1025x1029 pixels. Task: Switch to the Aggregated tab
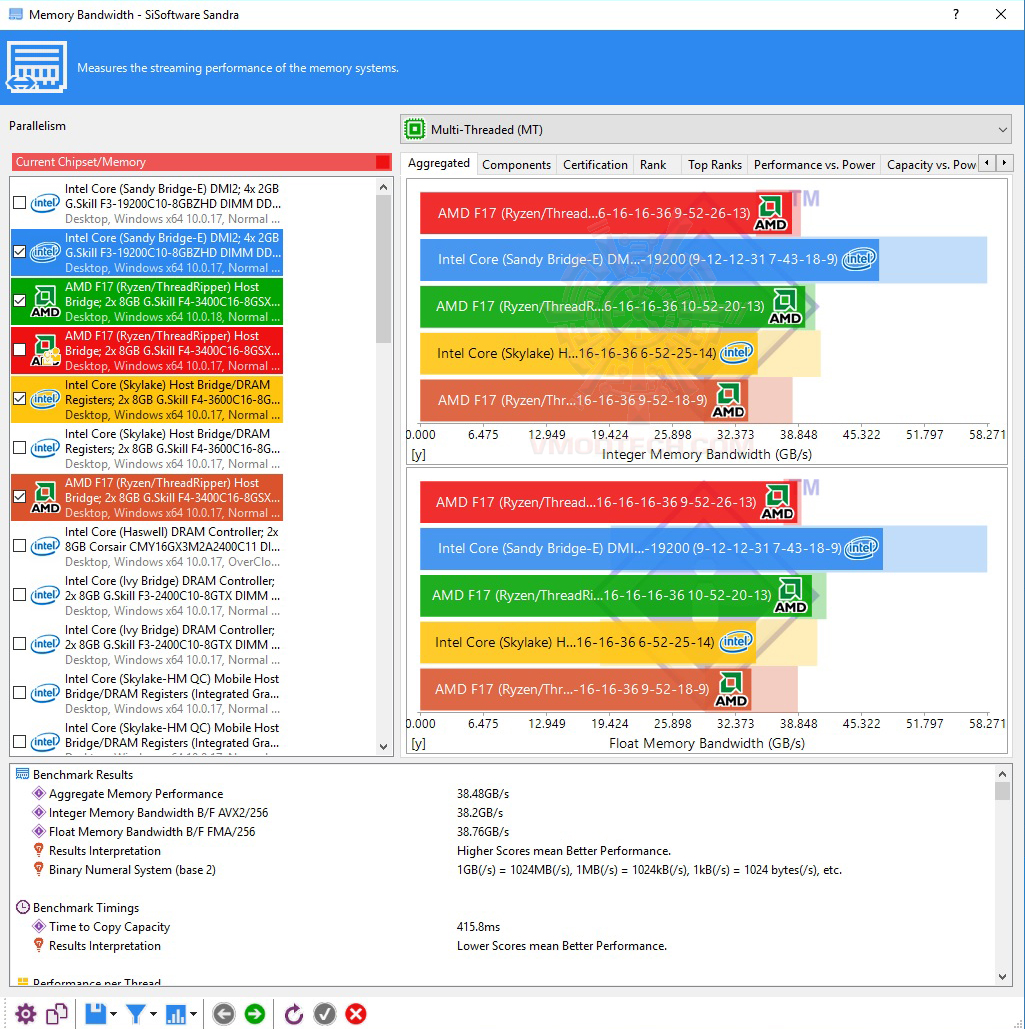(439, 163)
